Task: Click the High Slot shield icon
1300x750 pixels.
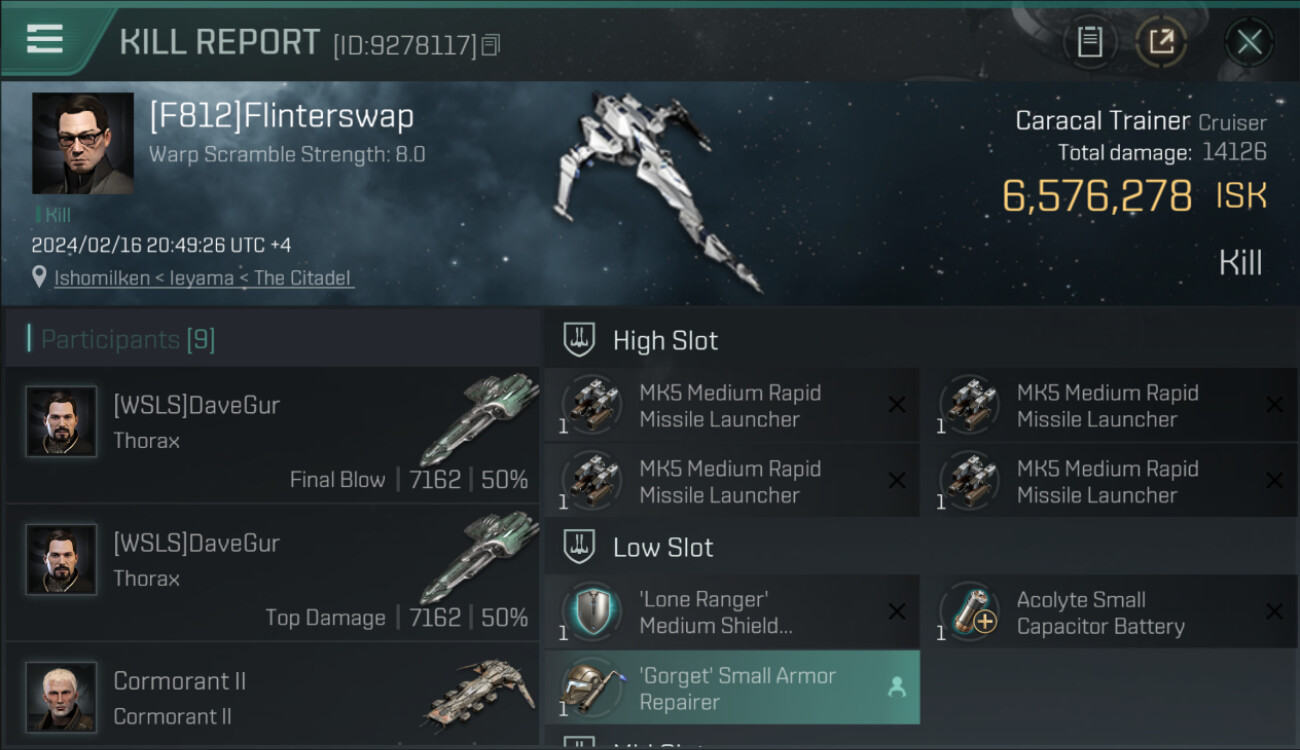Action: 579,340
